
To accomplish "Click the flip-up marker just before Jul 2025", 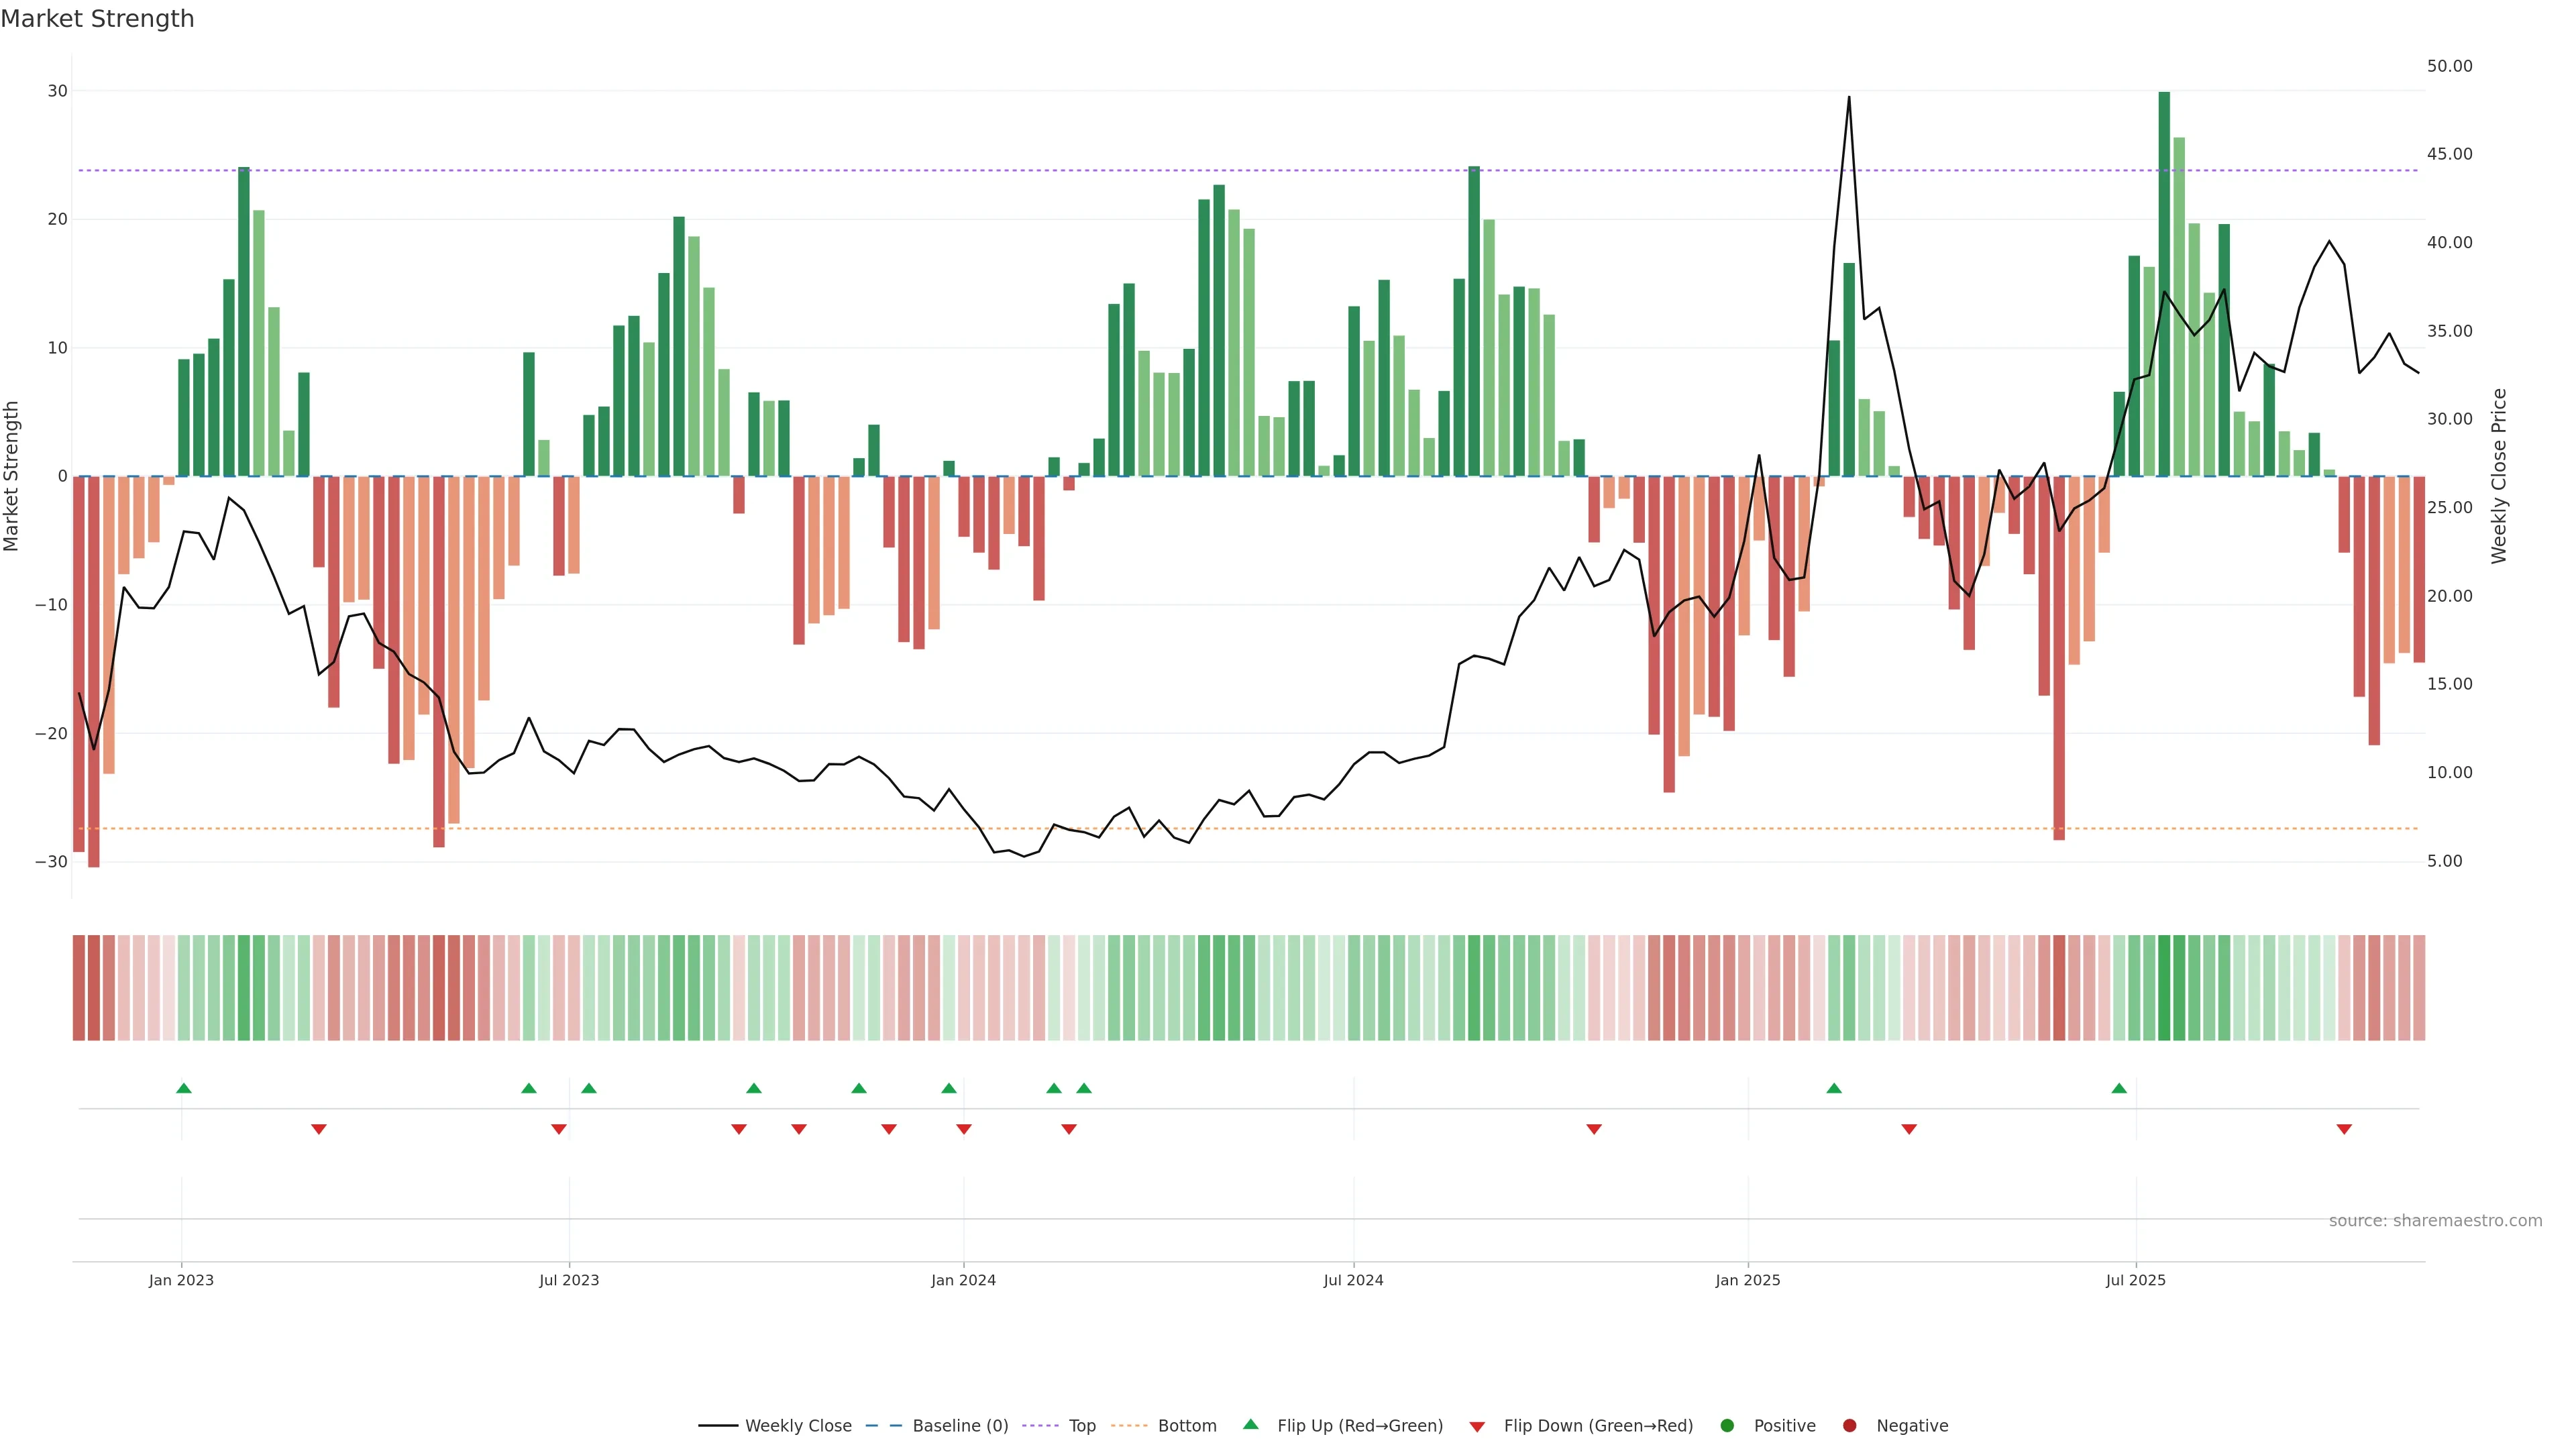I will click(x=2119, y=1088).
